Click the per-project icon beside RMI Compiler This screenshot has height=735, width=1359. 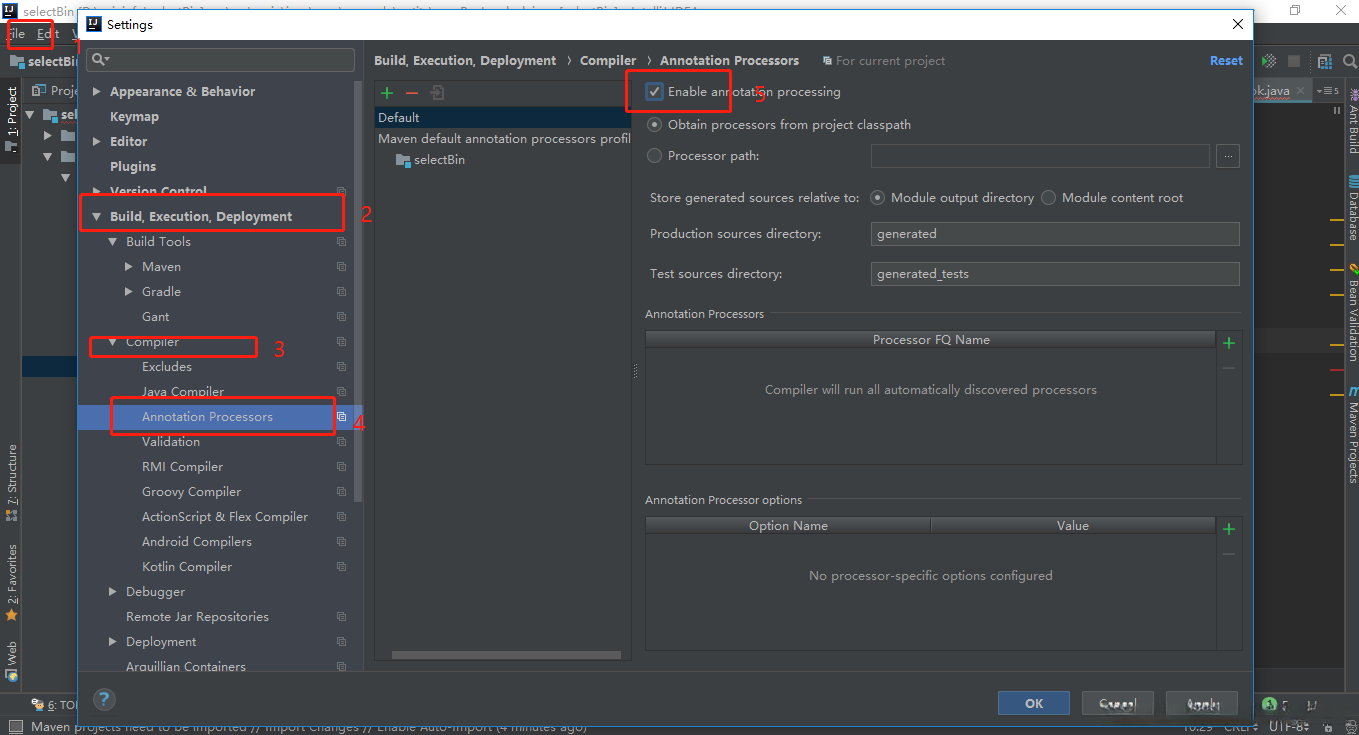[x=341, y=467]
